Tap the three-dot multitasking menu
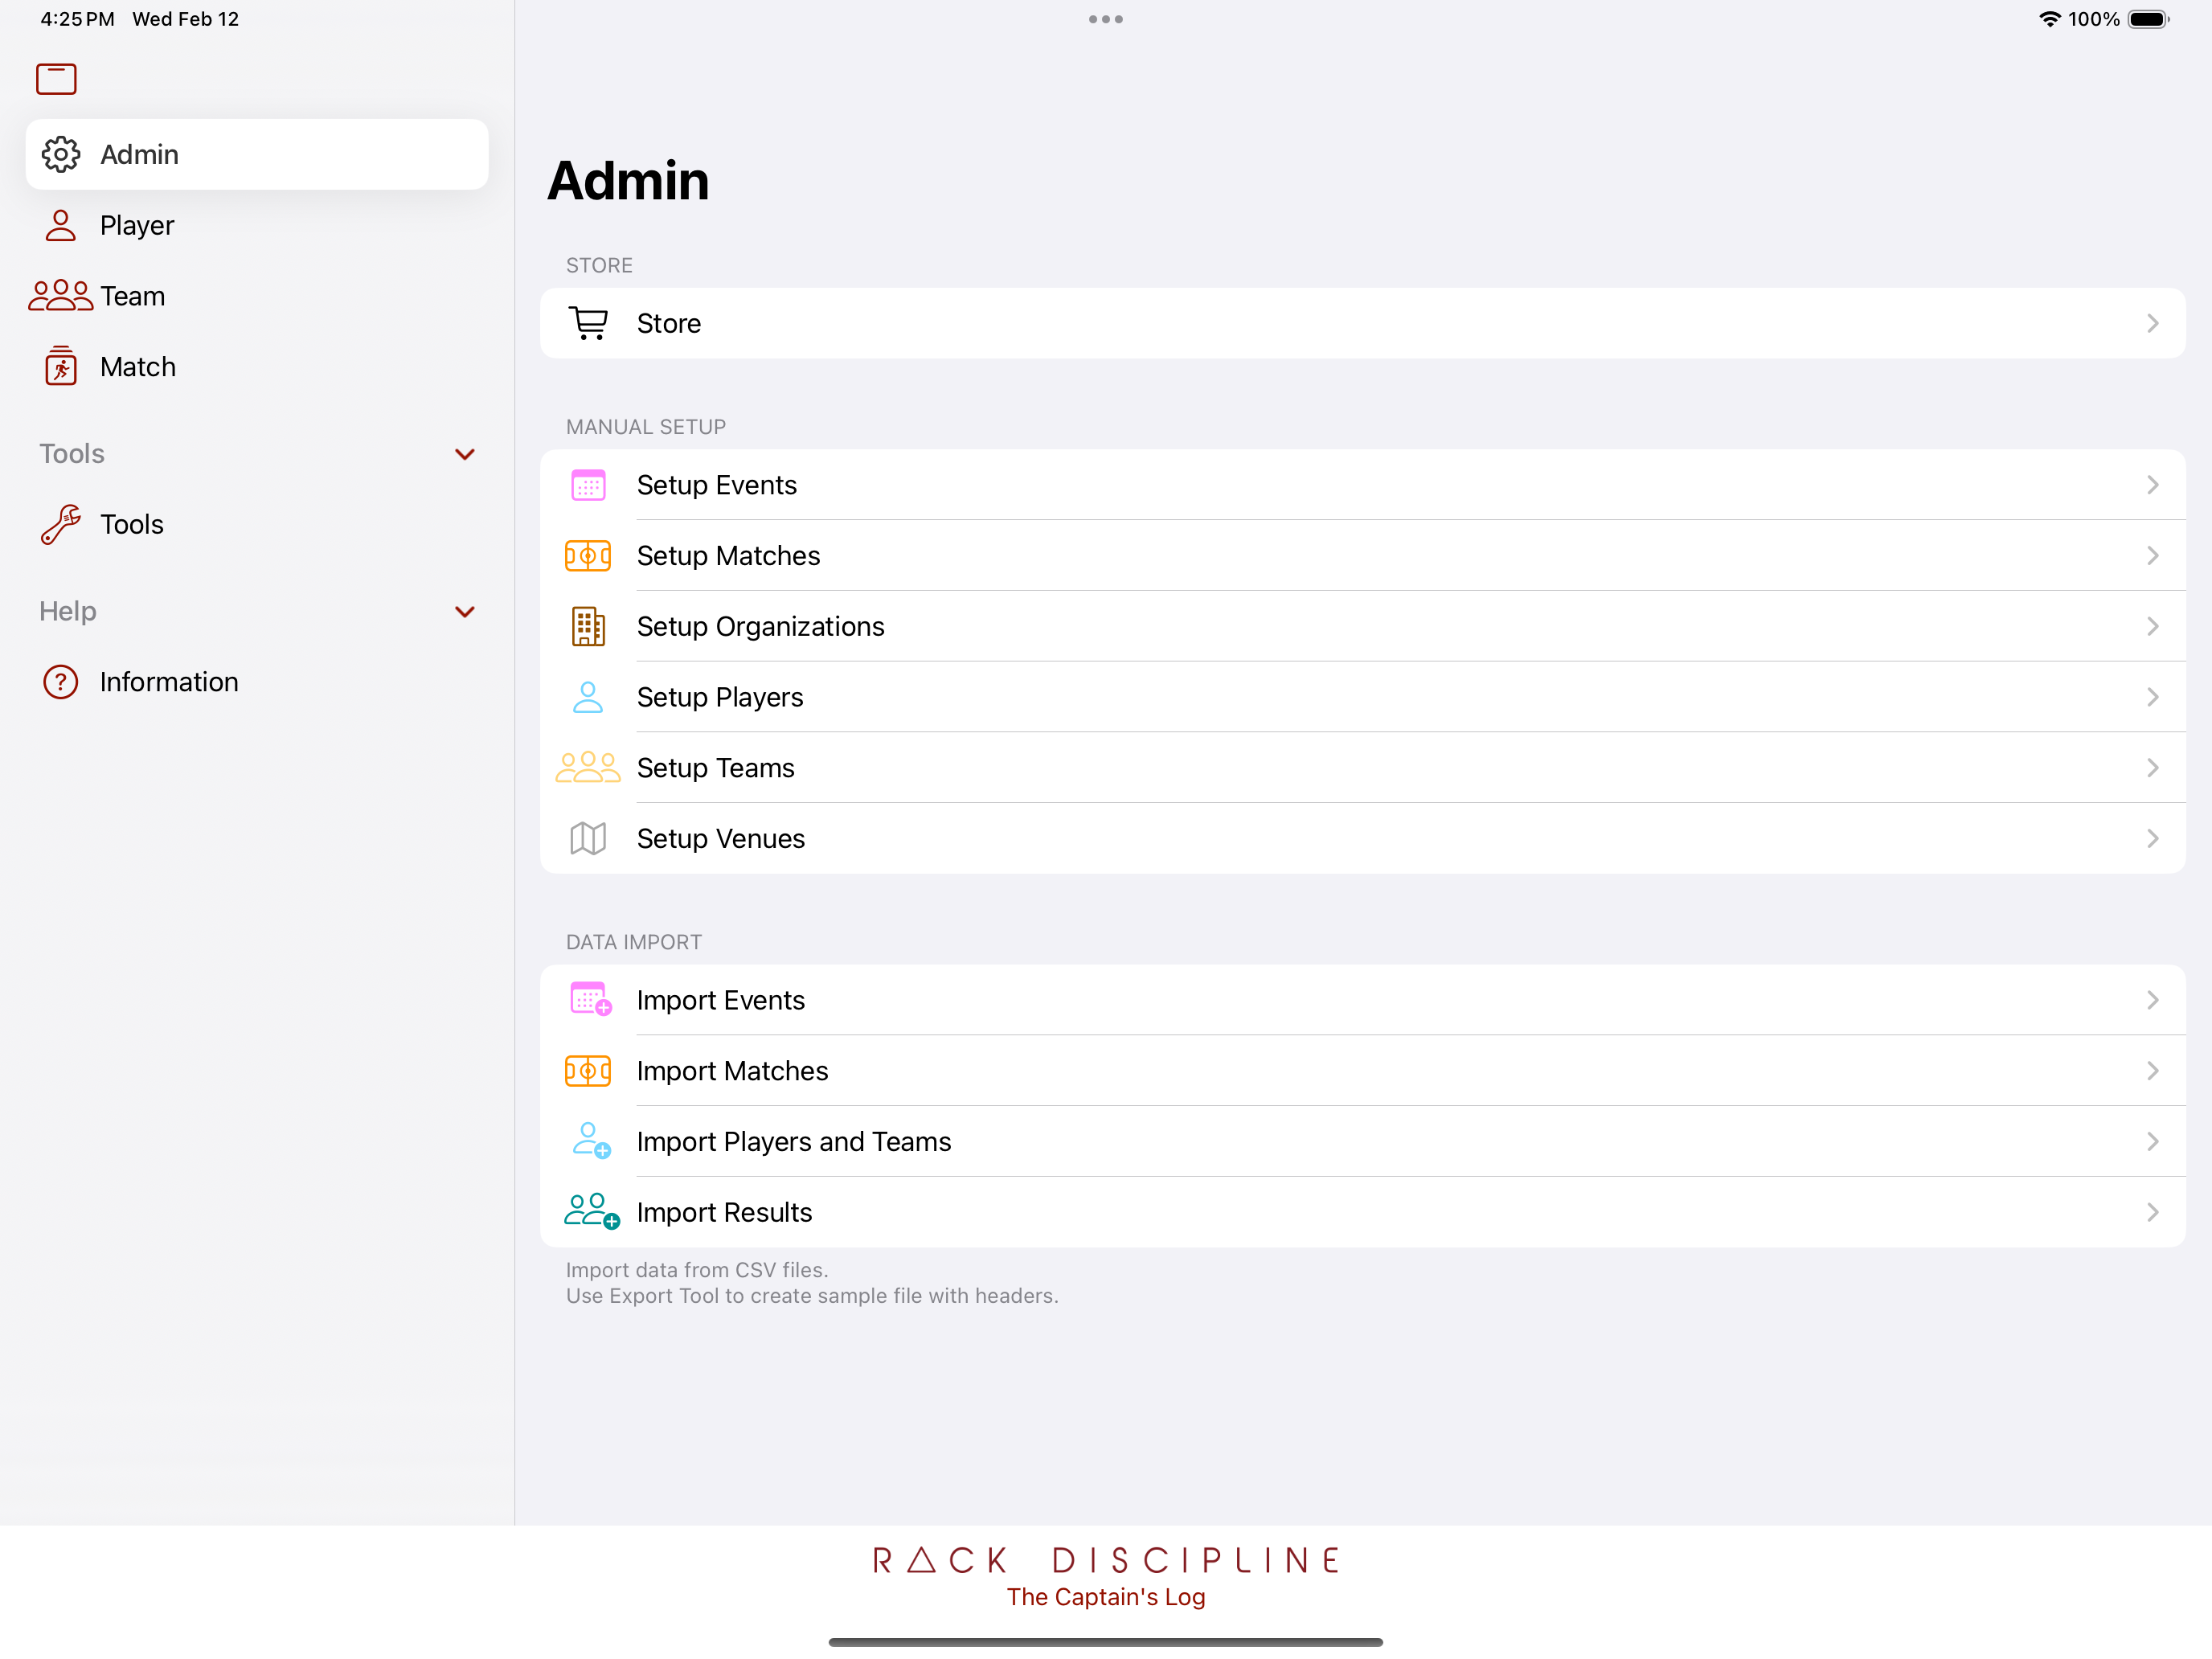This screenshot has height=1659, width=2212. click(1106, 19)
